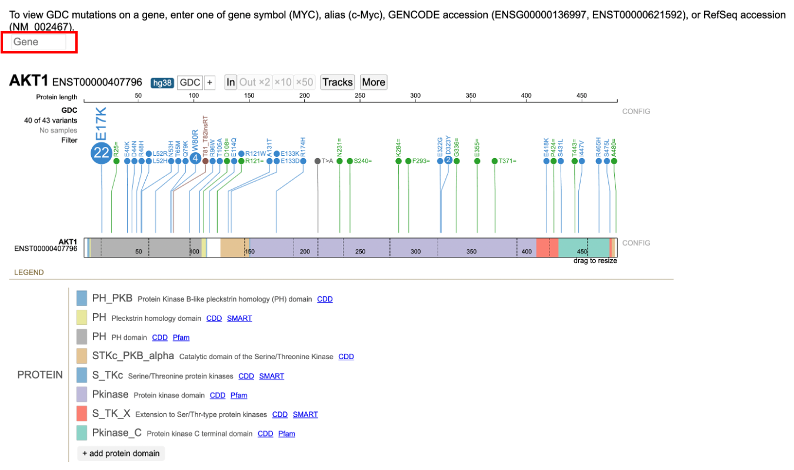
Task: Click the plus button next to GDC
Action: (x=210, y=82)
